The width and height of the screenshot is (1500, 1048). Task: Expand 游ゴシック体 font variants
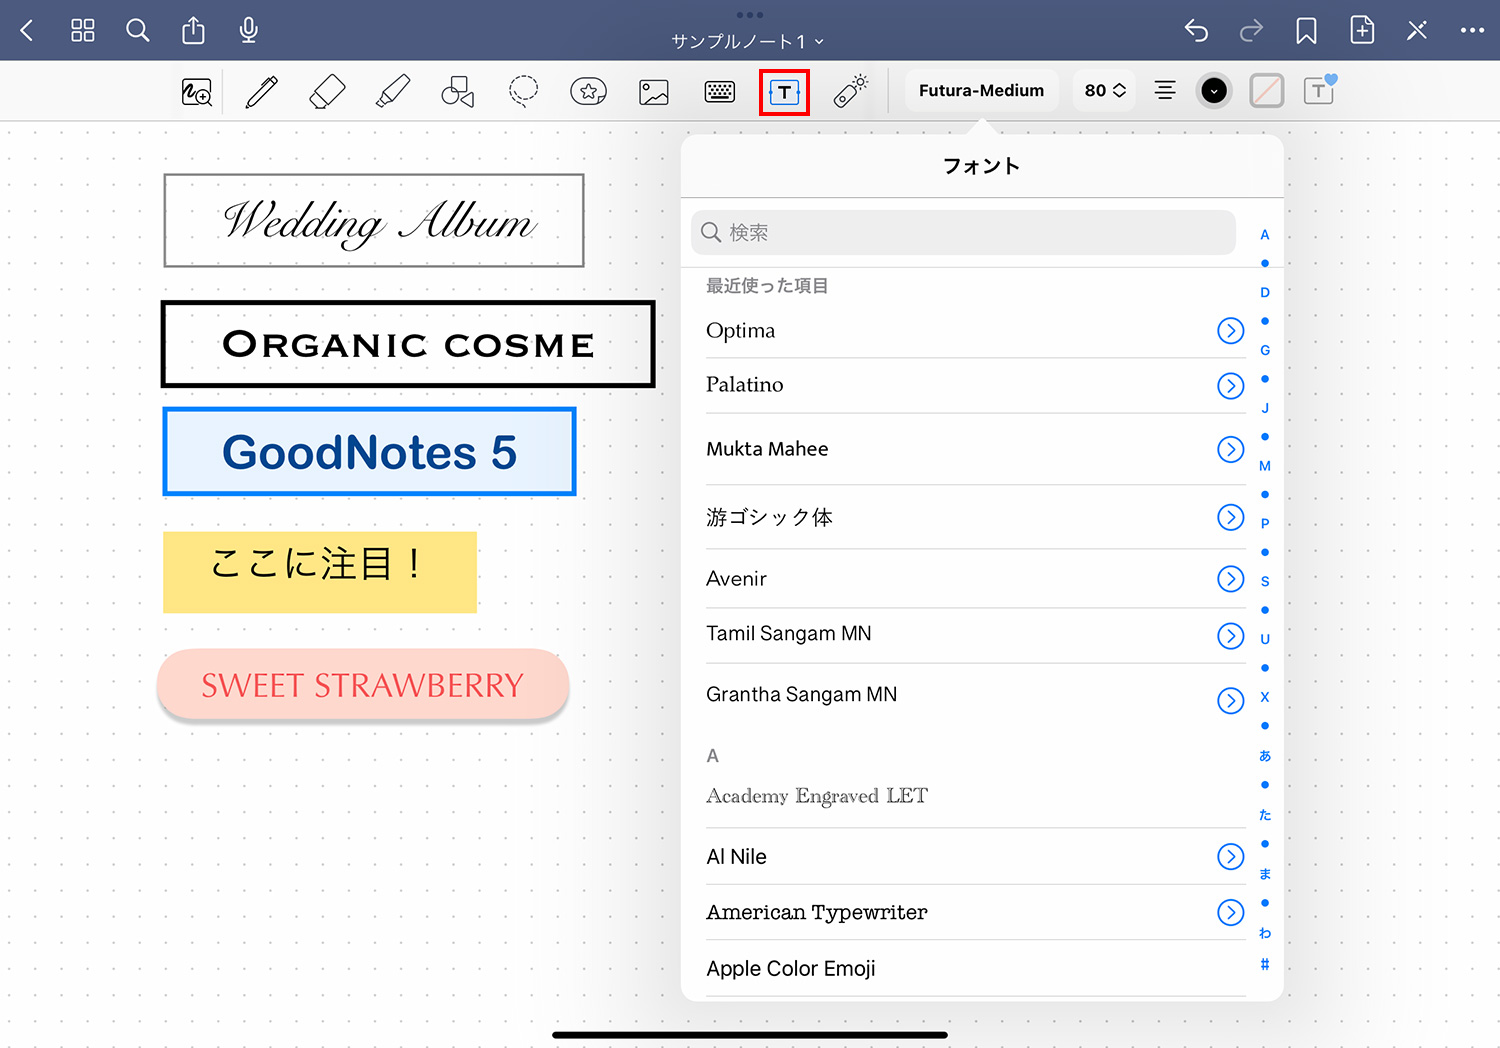pyautogui.click(x=1231, y=517)
